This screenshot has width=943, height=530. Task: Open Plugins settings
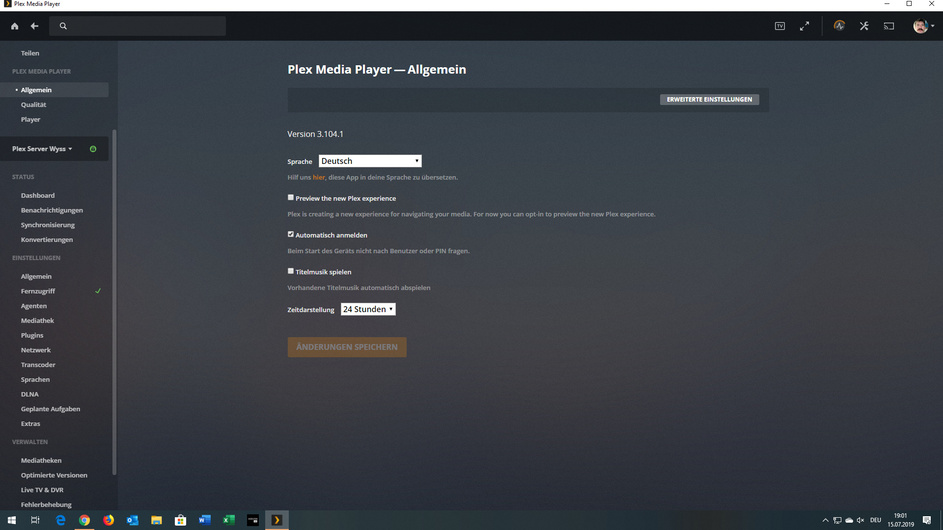(32, 335)
